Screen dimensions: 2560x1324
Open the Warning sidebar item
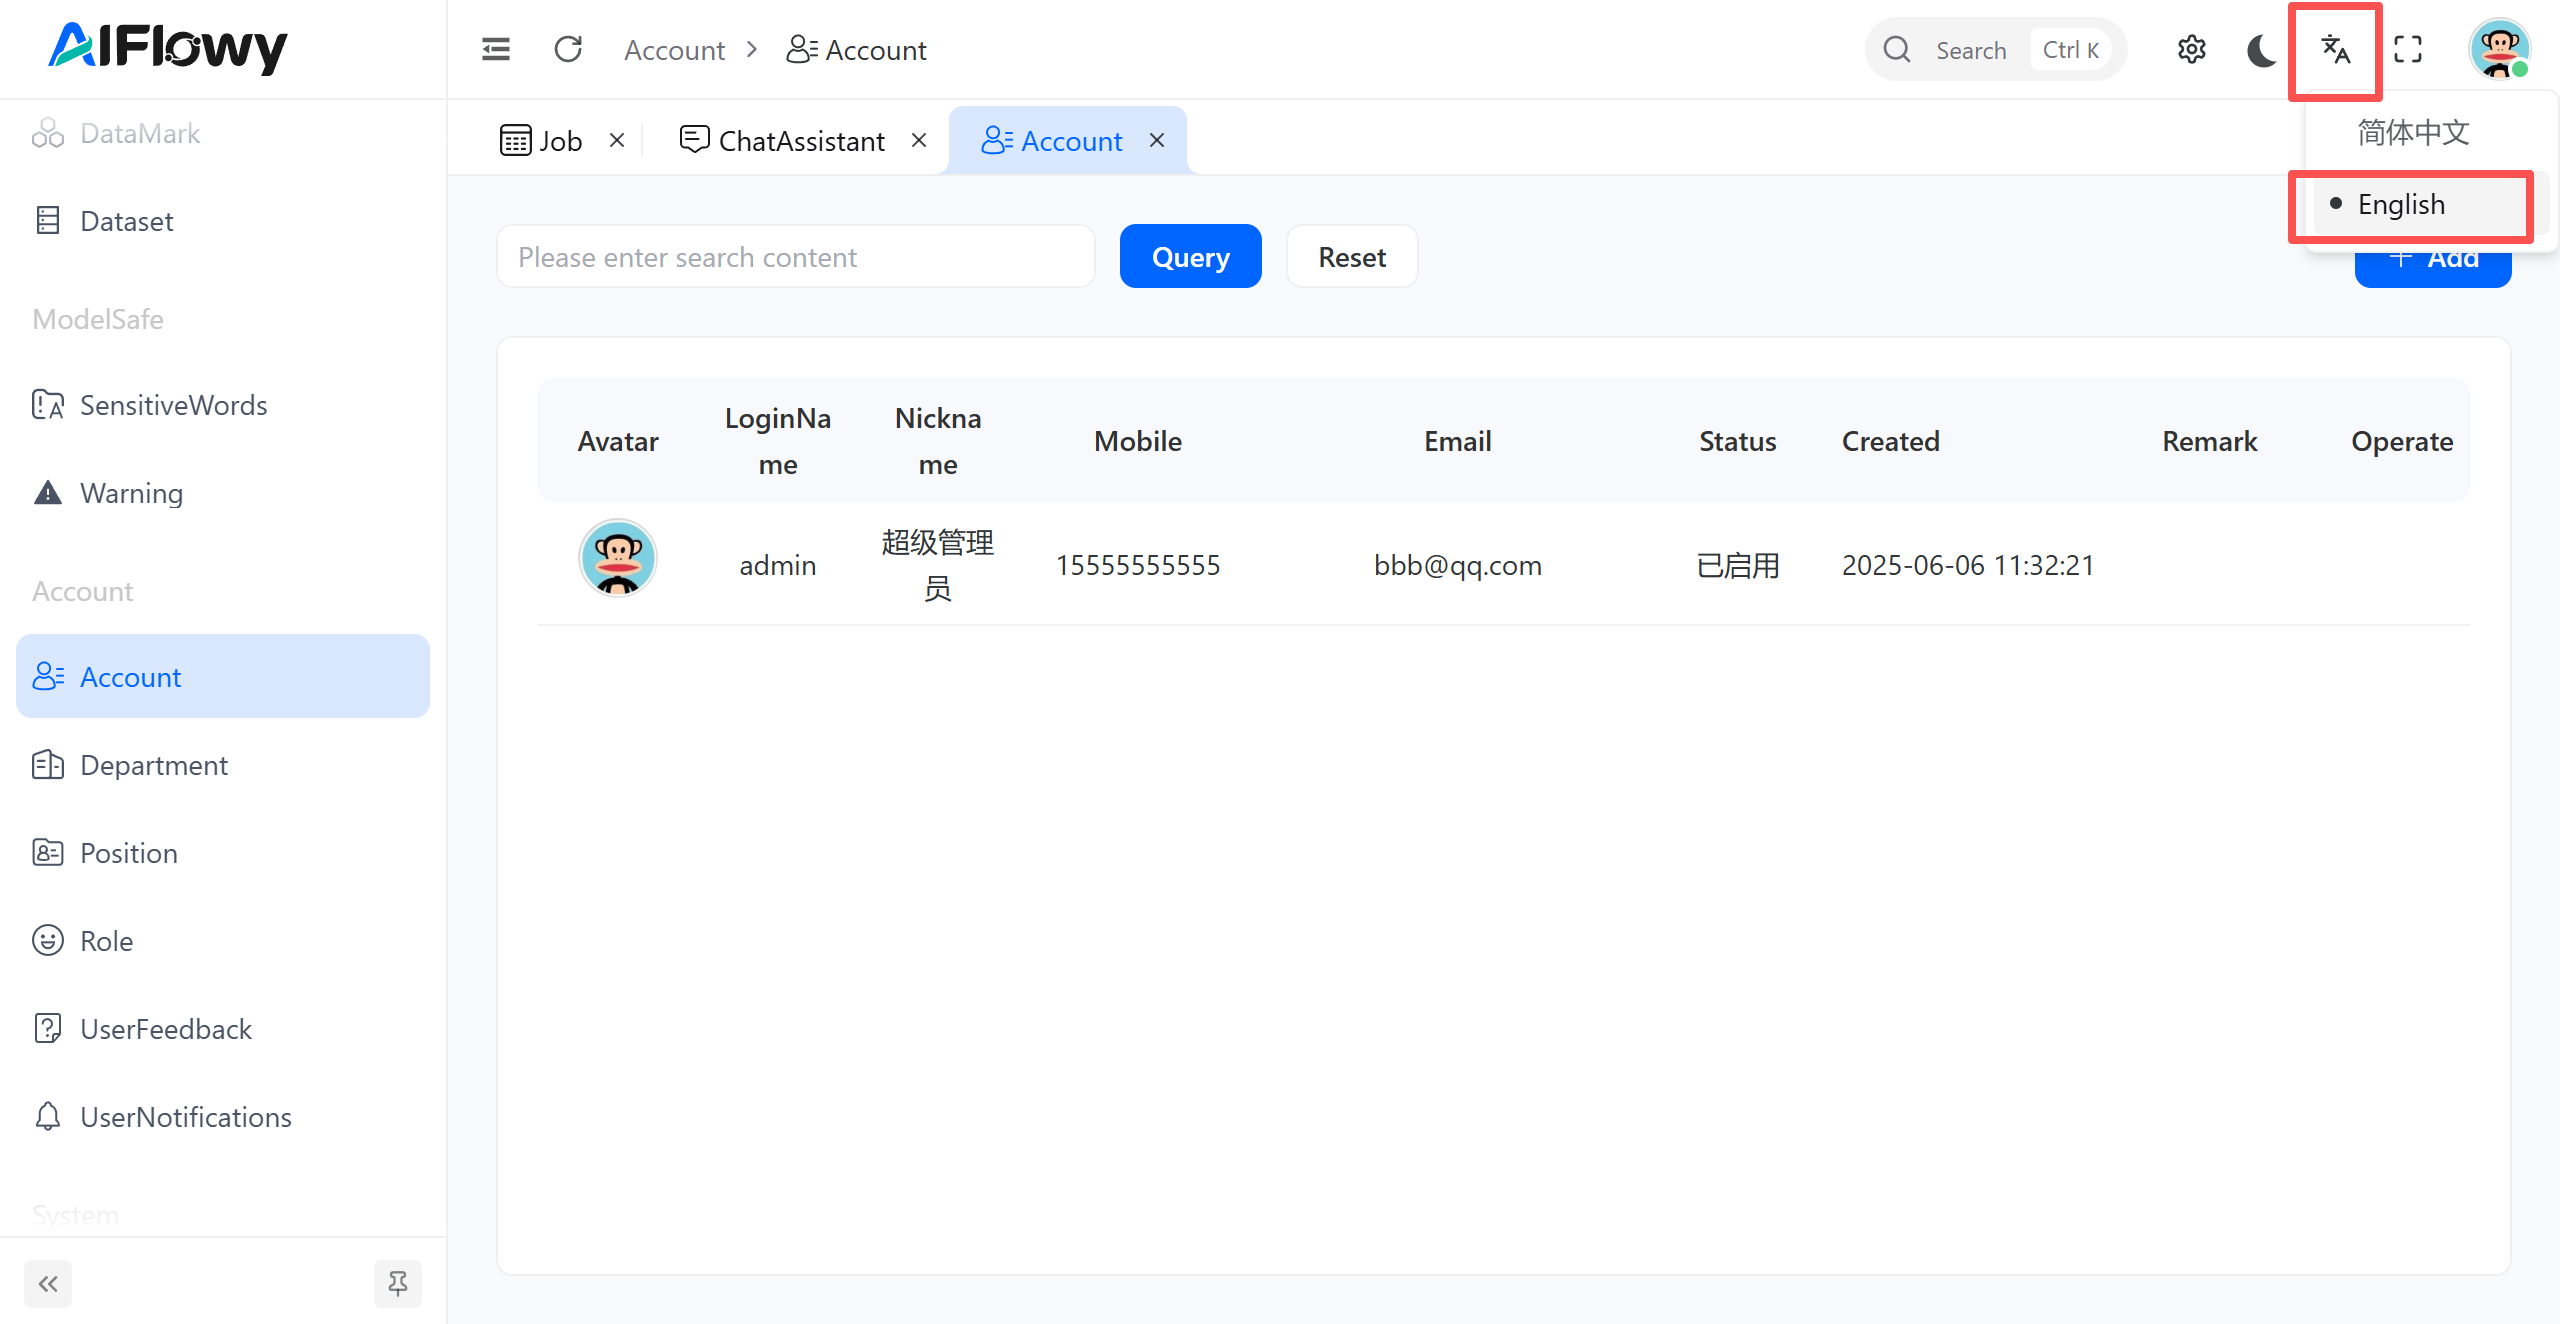tap(131, 493)
